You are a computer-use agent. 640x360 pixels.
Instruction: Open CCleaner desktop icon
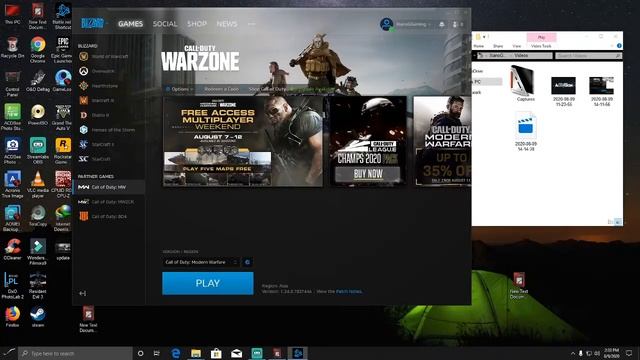coord(13,249)
